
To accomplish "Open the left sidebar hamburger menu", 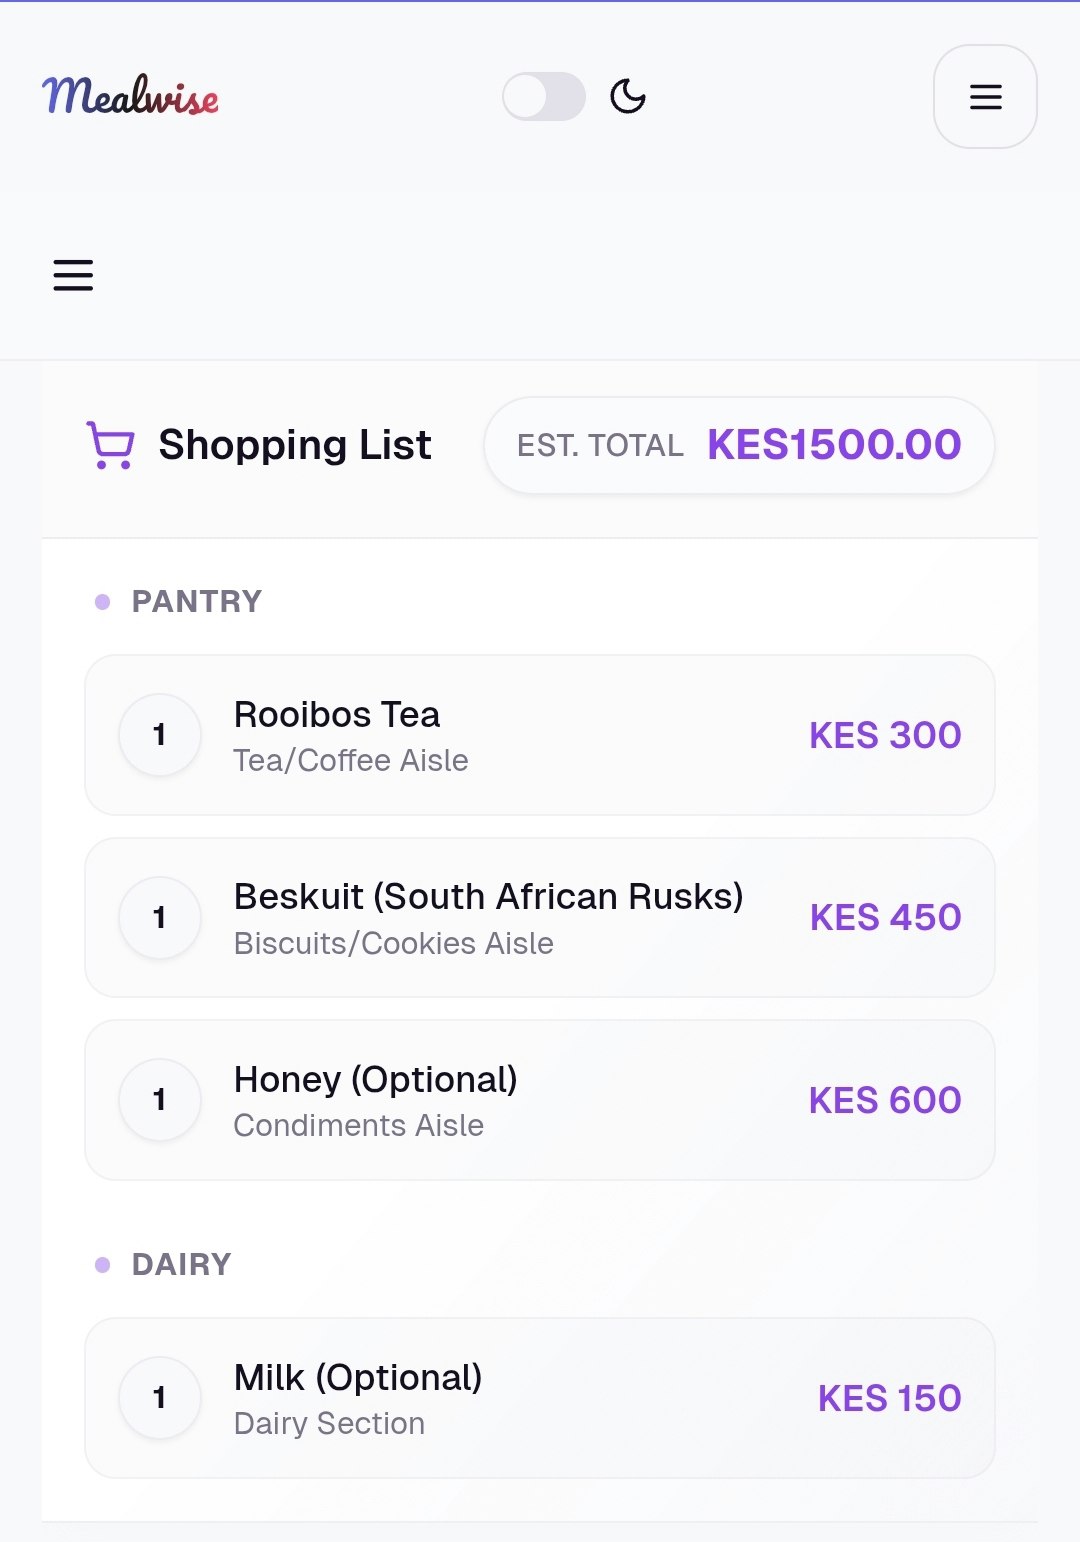I will click(72, 275).
